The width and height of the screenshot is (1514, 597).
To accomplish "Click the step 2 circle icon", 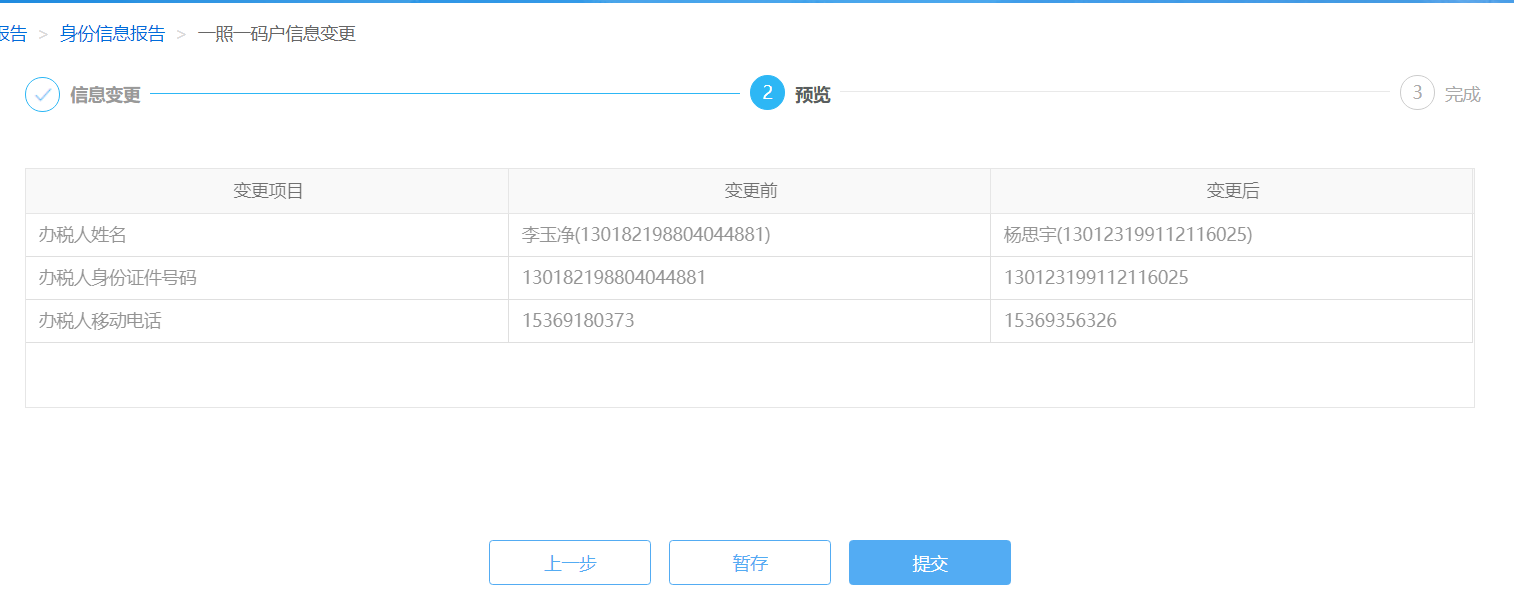I will [767, 93].
